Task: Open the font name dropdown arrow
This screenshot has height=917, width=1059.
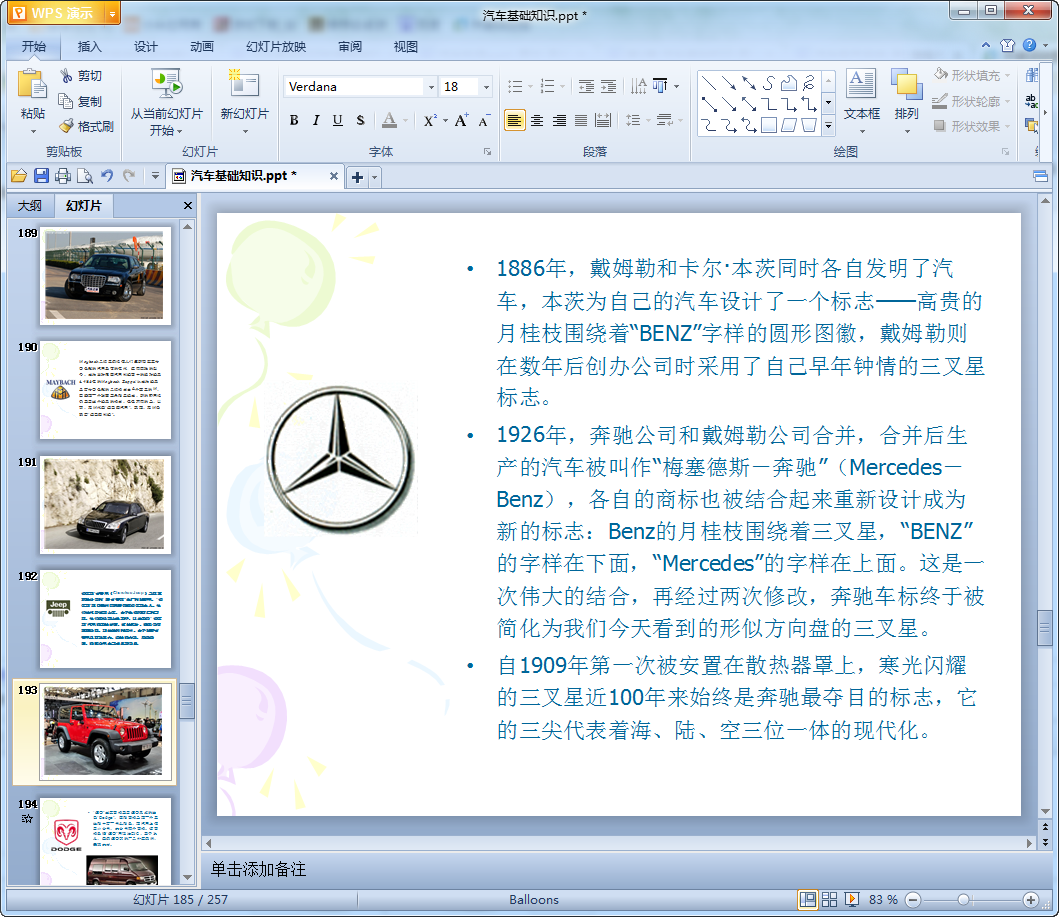Action: tap(431, 87)
